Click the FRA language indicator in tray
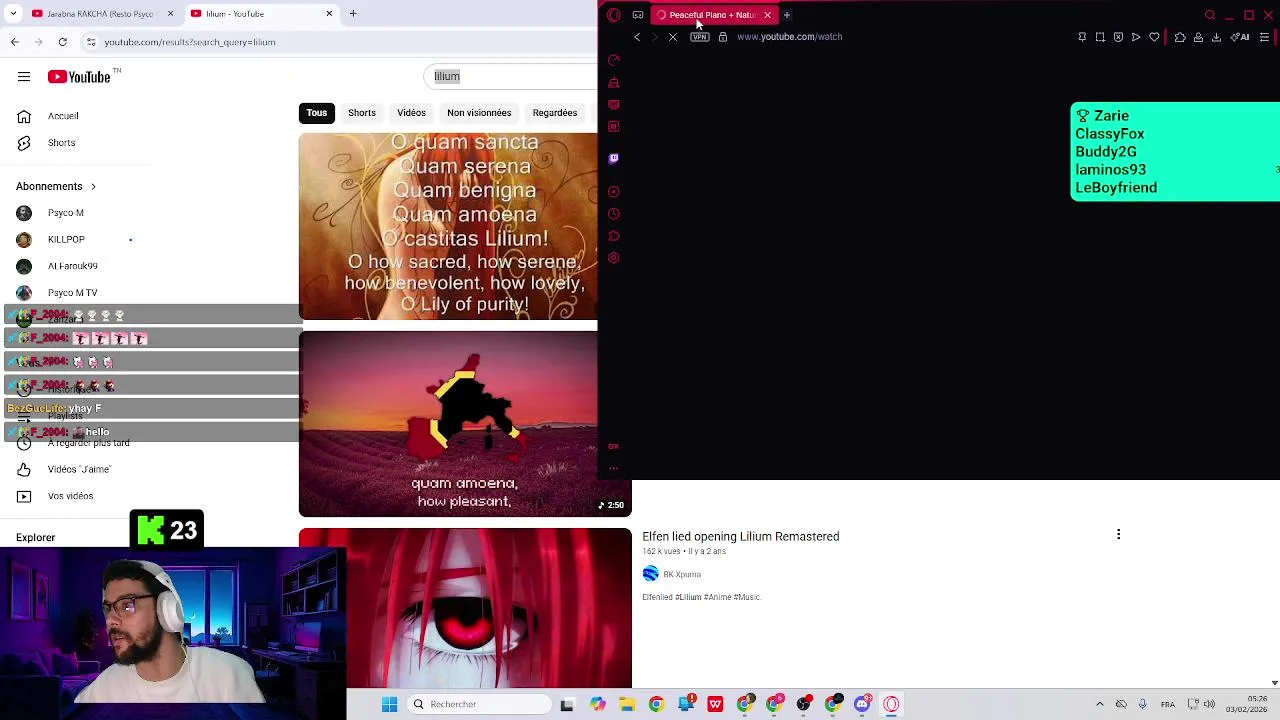This screenshot has width=1280, height=720. (x=1168, y=704)
